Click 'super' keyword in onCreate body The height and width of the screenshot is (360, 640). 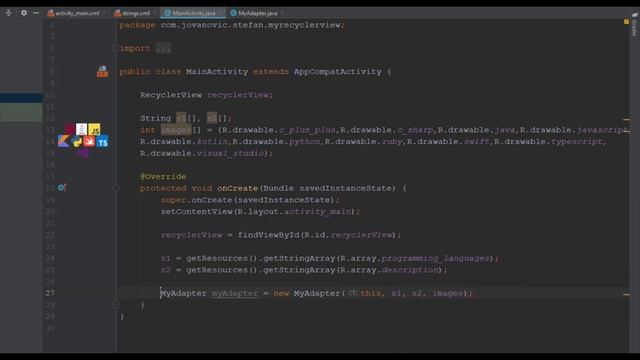tap(173, 200)
